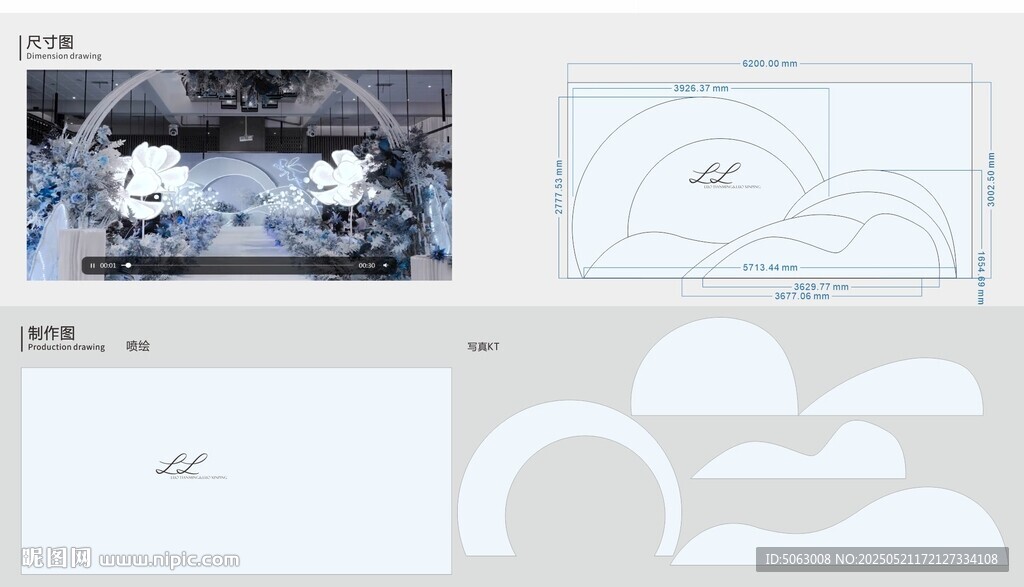The width and height of the screenshot is (1024, 587).
Task: Select the wedding stage photo thumbnail
Action: coord(239,175)
